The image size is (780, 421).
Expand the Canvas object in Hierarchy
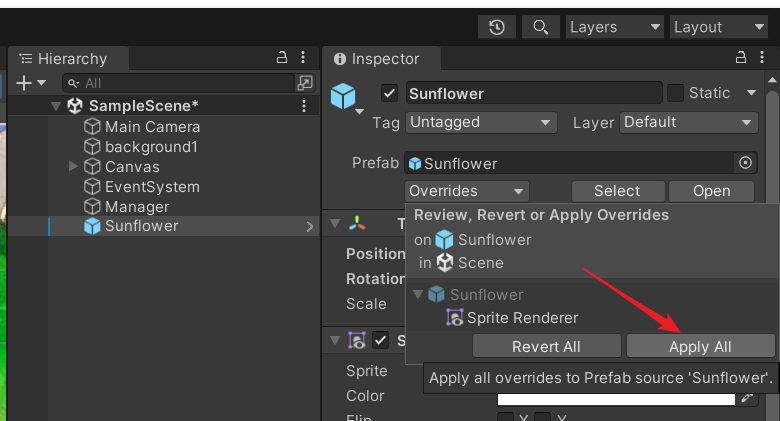(x=73, y=166)
